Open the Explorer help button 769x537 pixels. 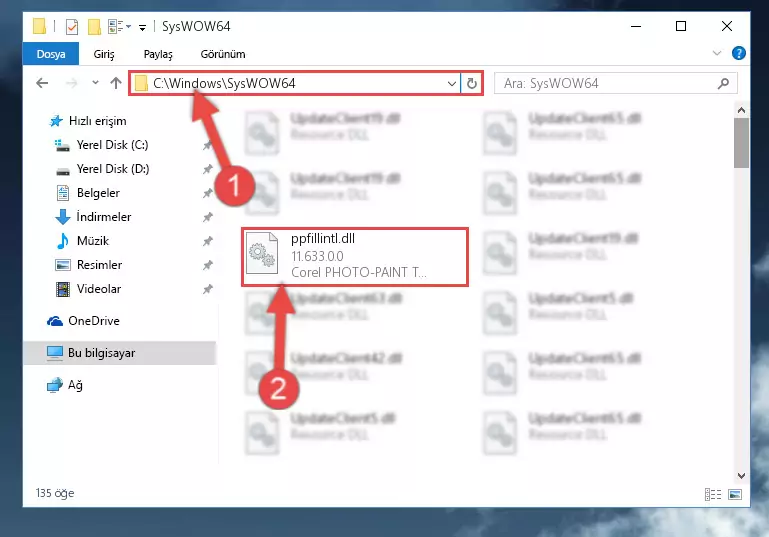click(x=738, y=53)
